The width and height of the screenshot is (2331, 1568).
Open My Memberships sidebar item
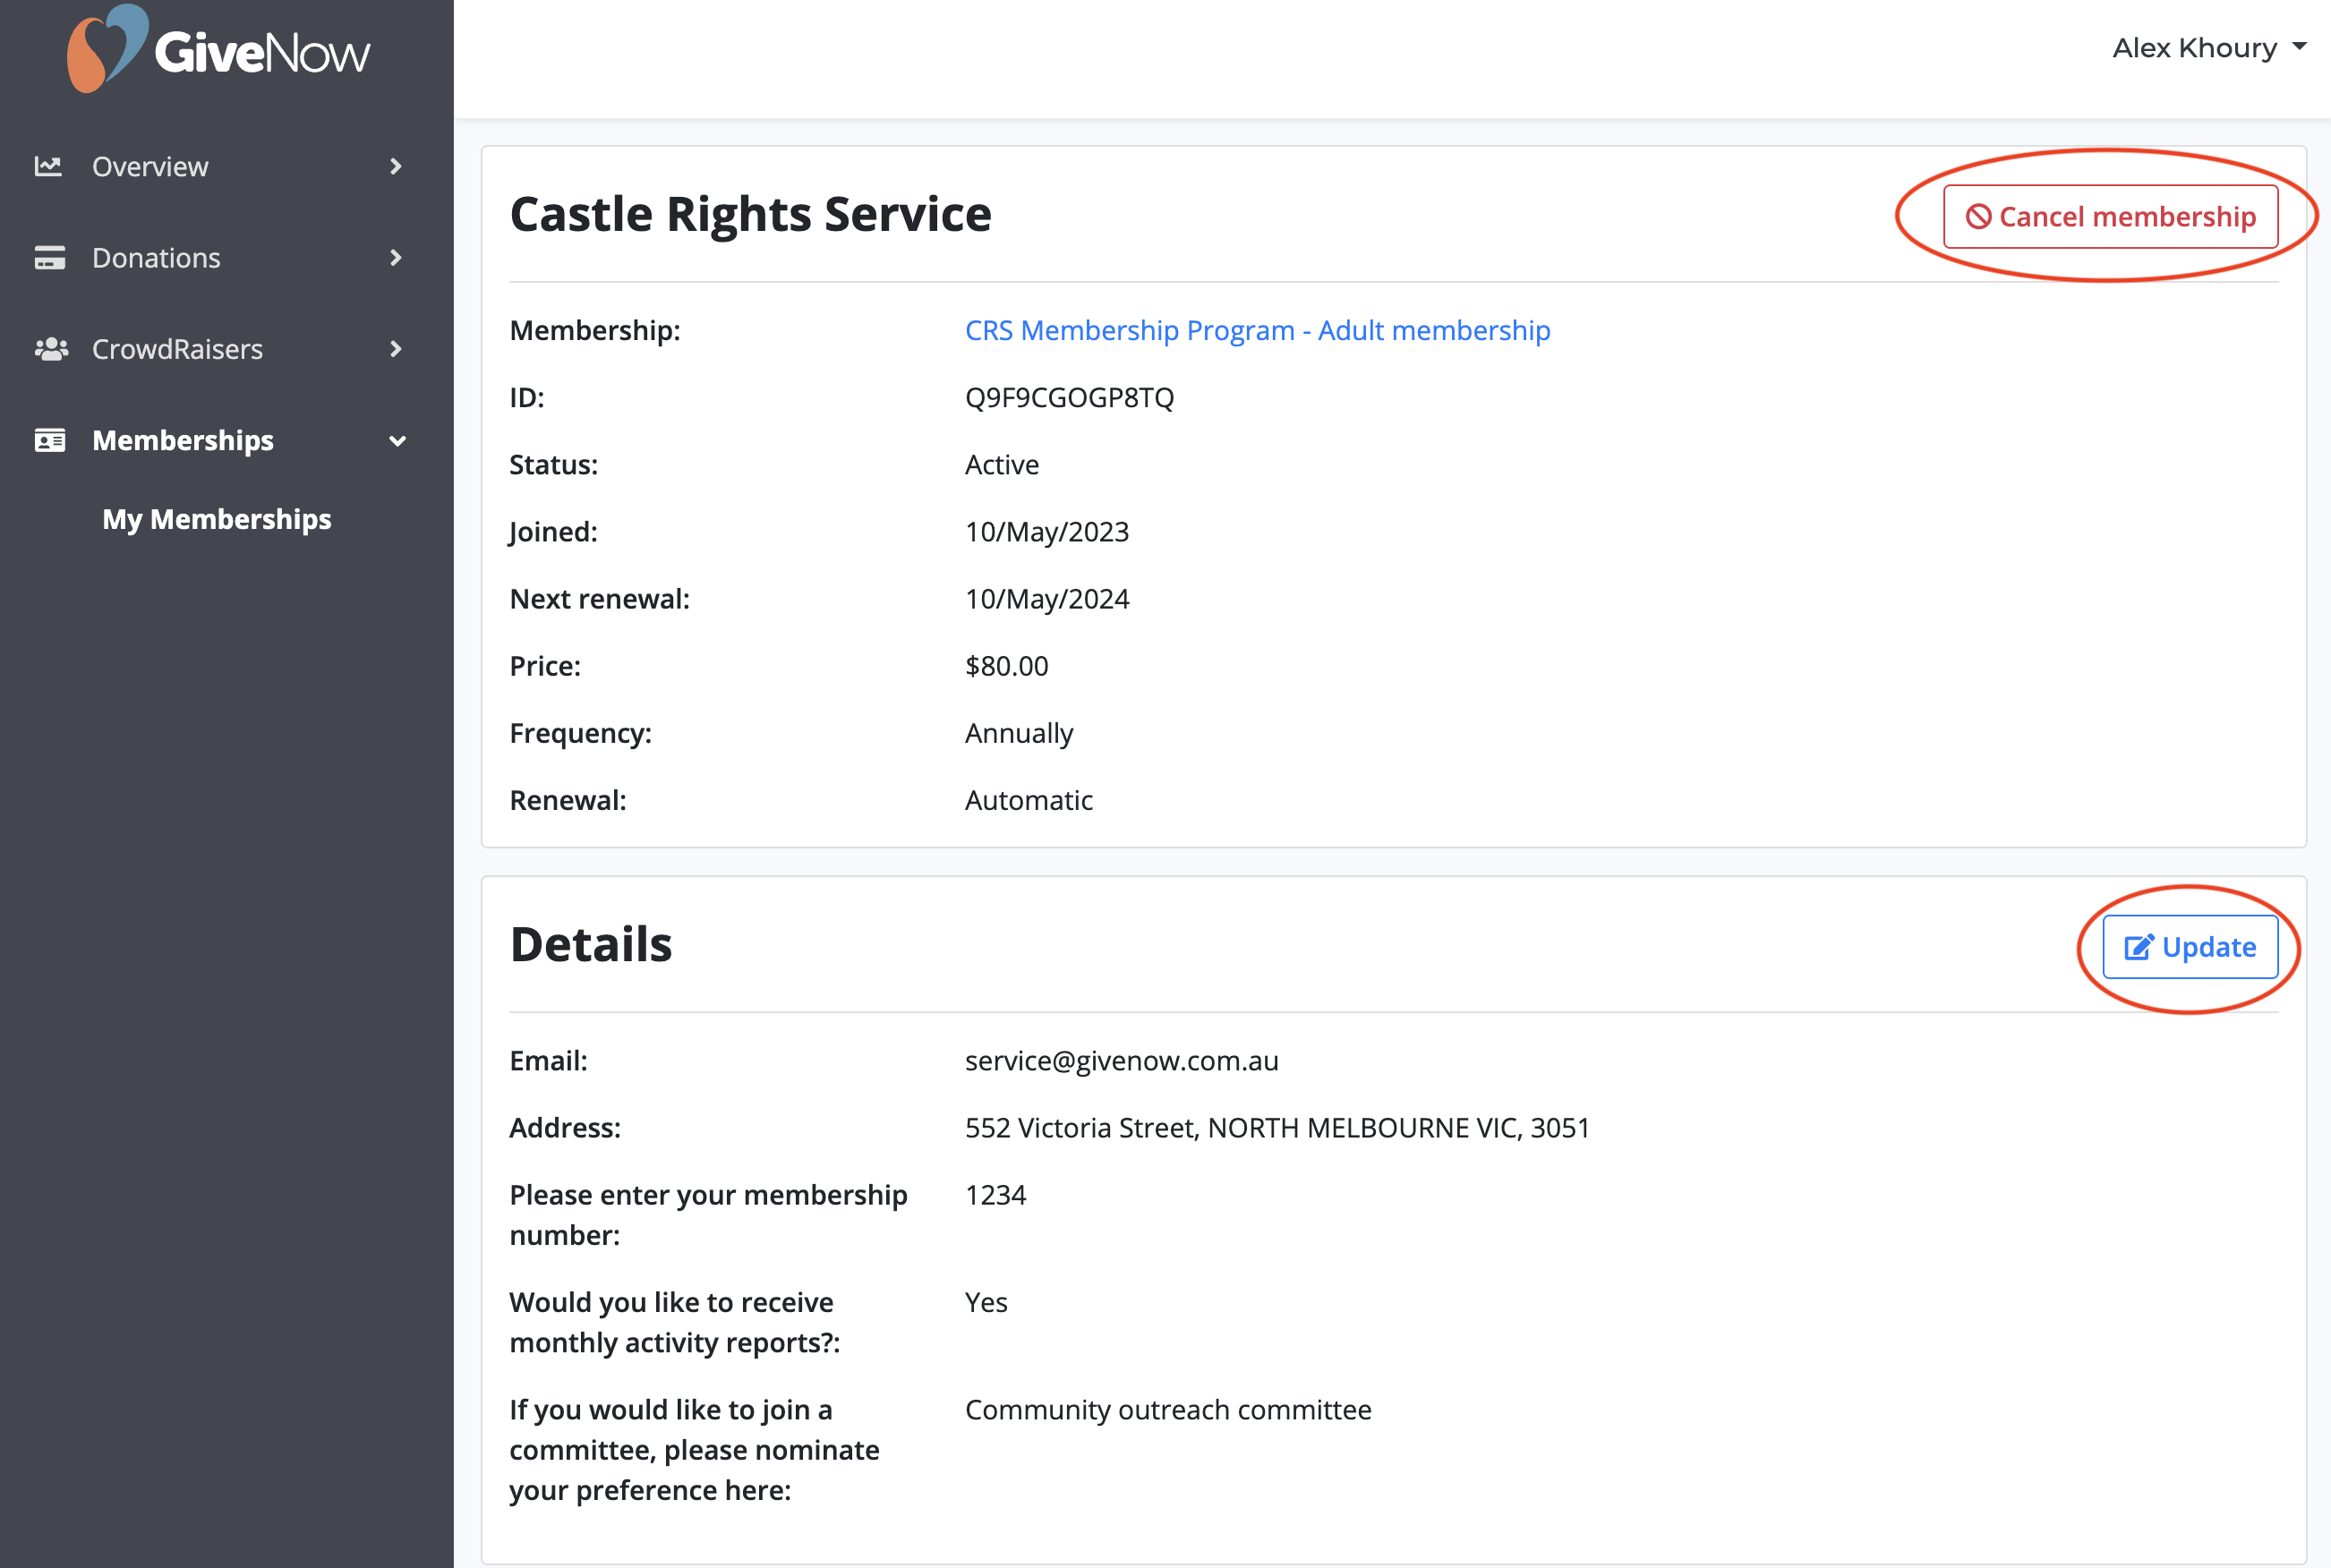tap(216, 519)
